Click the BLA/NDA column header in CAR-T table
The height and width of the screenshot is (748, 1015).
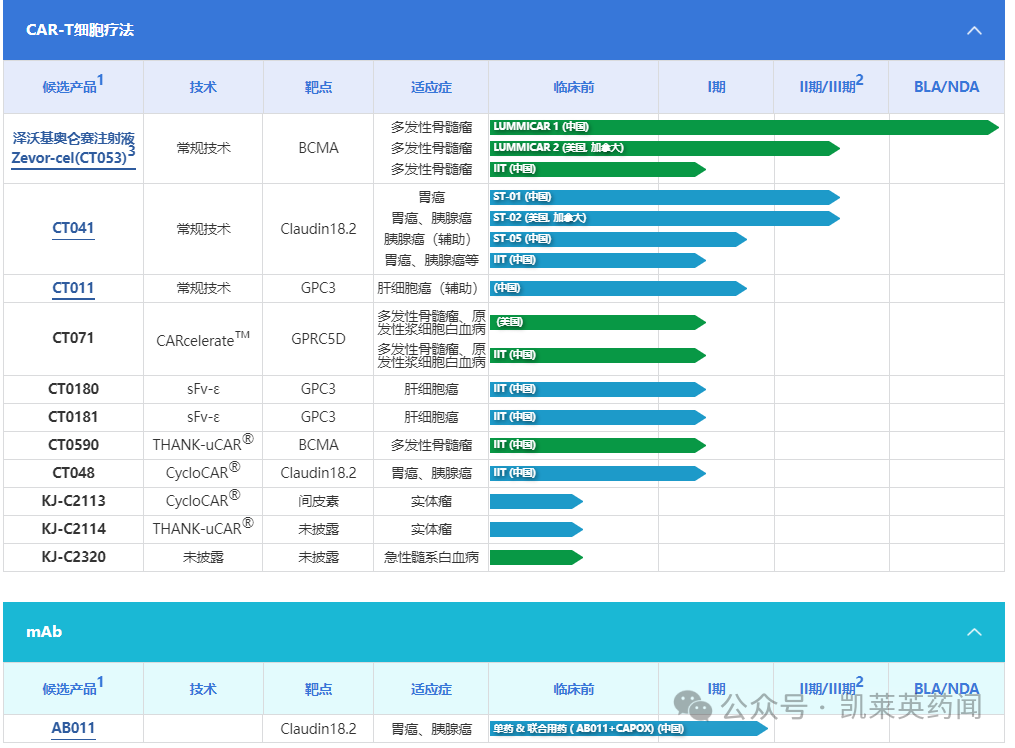pos(946,87)
